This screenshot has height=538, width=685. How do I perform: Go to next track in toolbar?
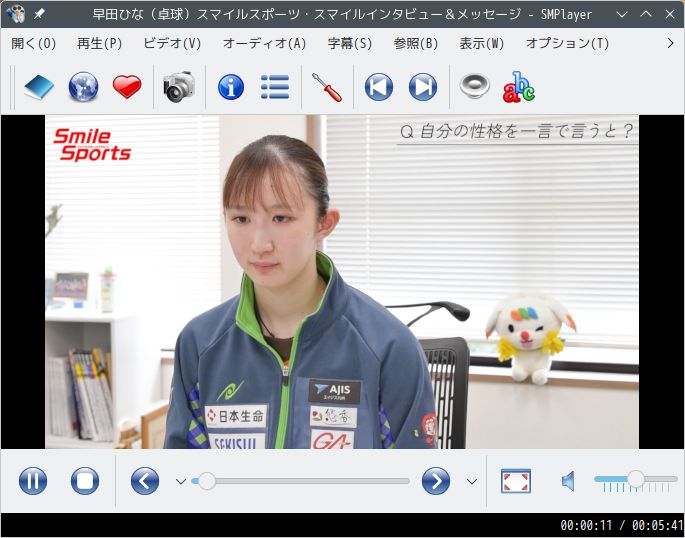coord(423,87)
